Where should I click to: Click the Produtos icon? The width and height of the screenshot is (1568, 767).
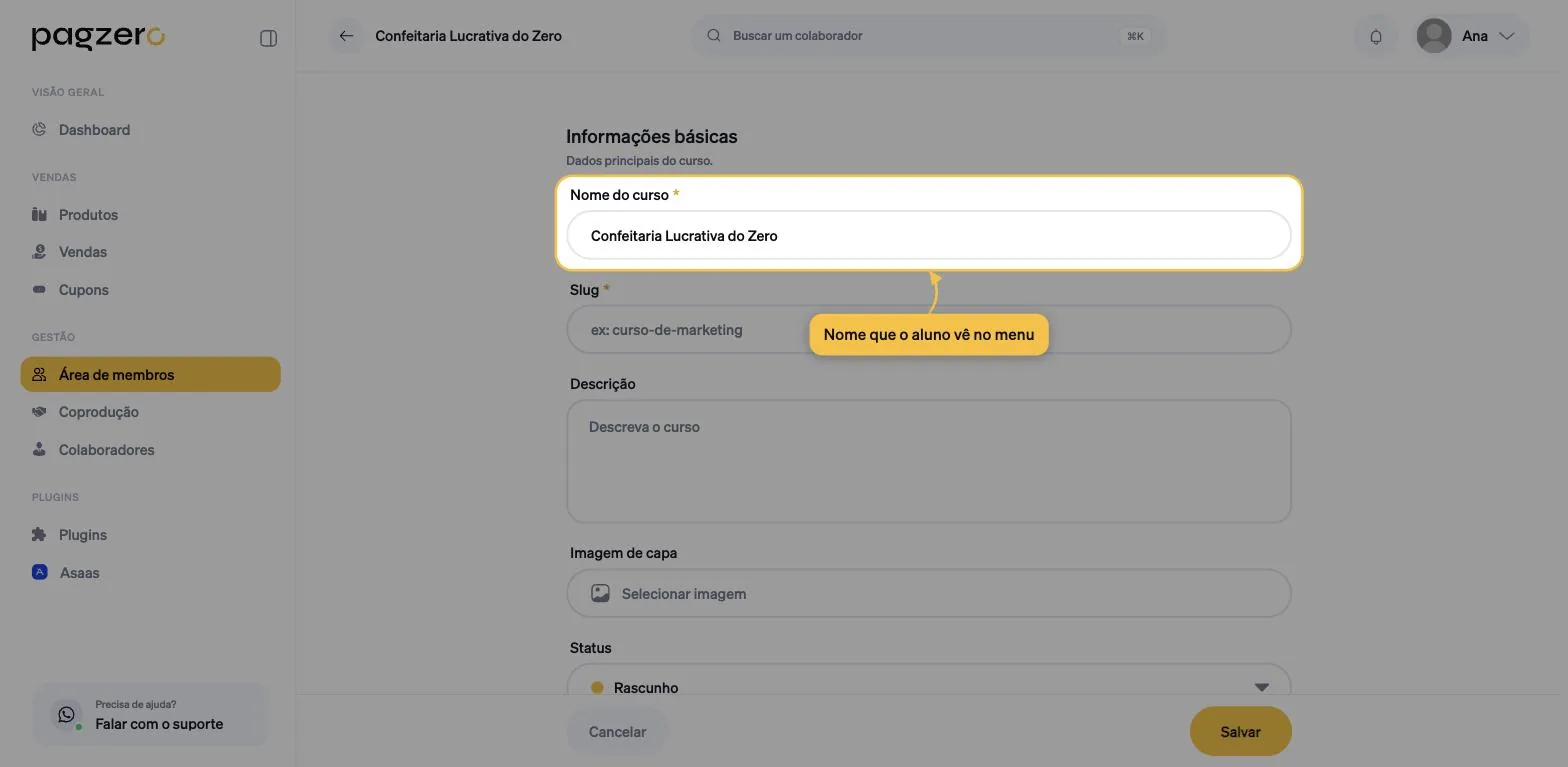[39, 214]
